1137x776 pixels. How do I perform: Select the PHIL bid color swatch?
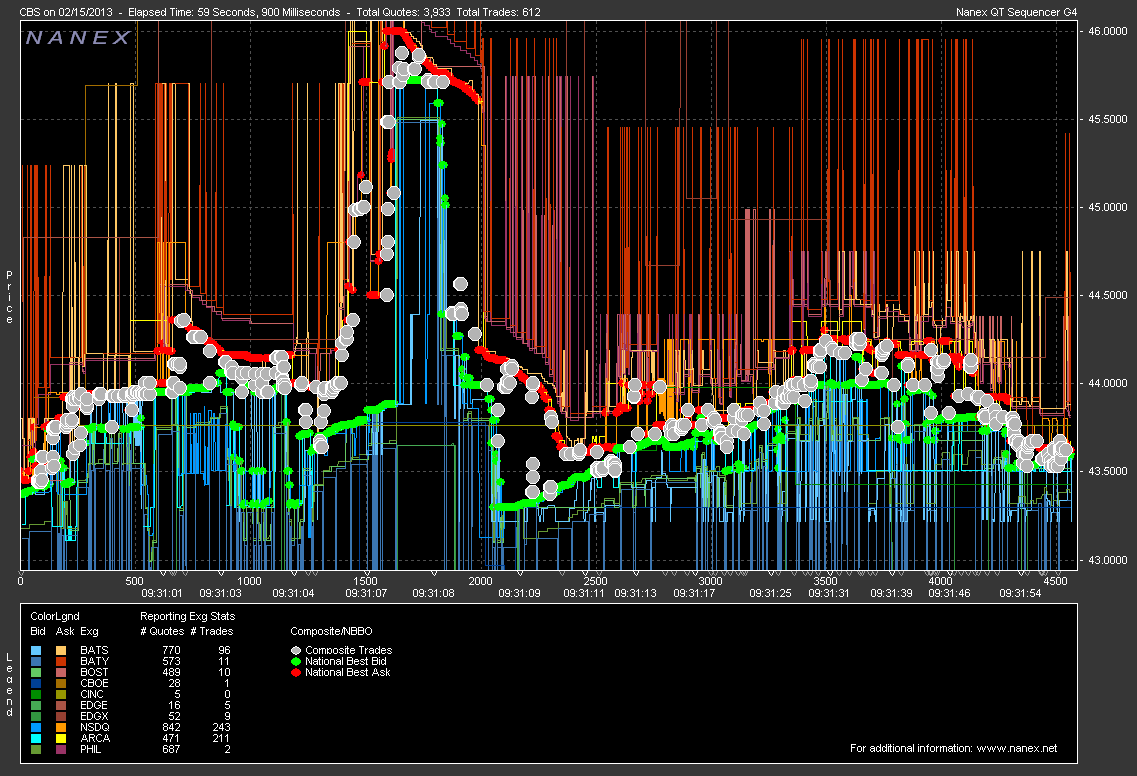point(37,749)
